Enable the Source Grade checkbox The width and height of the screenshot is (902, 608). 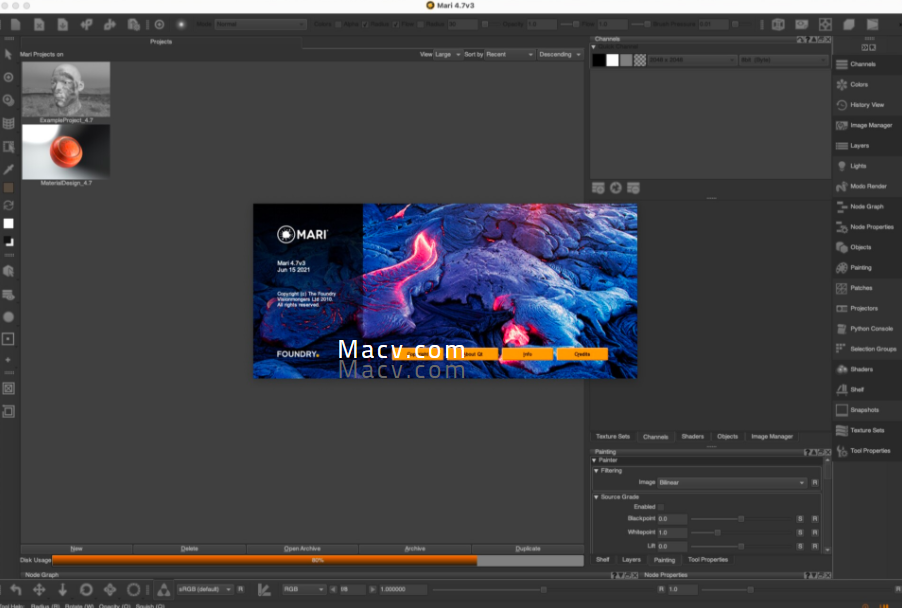pyautogui.click(x=661, y=507)
